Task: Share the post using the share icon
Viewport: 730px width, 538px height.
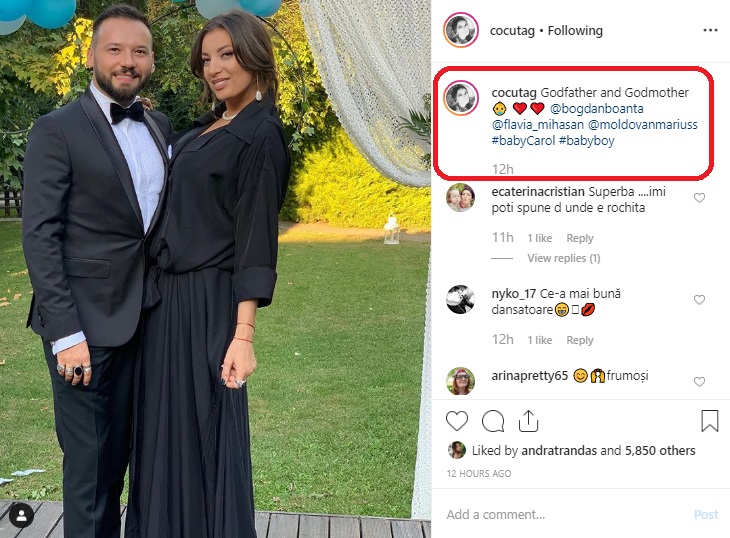Action: (x=529, y=421)
